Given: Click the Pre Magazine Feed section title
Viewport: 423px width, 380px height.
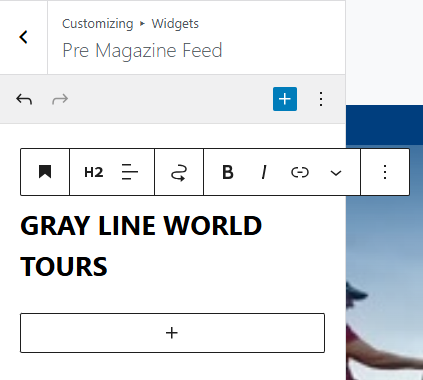Looking at the screenshot, I should point(142,50).
